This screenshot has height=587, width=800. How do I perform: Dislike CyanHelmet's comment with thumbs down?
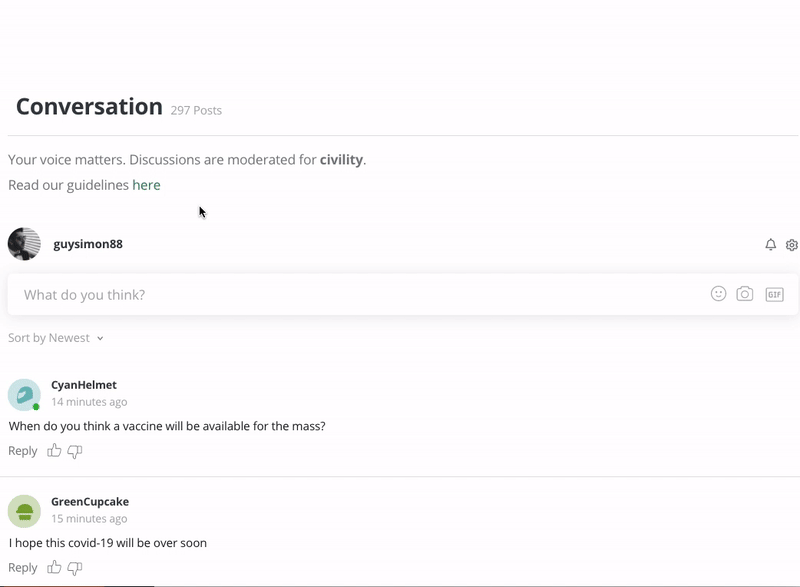pyautogui.click(x=75, y=452)
